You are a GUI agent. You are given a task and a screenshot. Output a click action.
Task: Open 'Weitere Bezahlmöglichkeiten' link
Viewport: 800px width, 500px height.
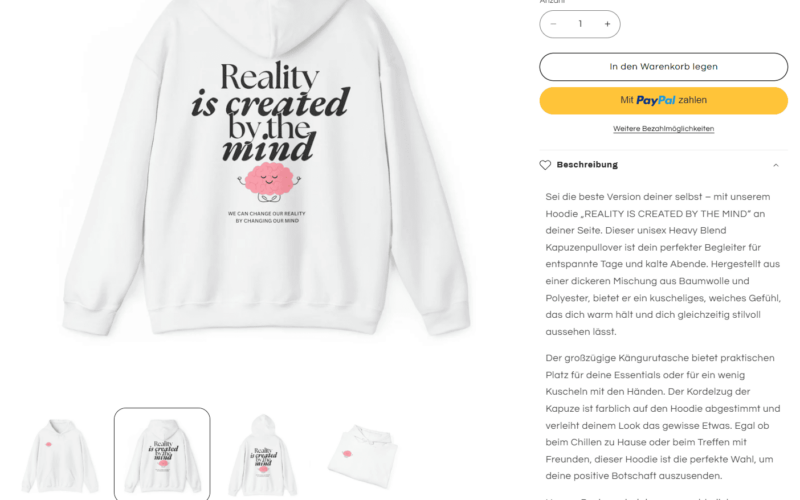[x=663, y=129]
